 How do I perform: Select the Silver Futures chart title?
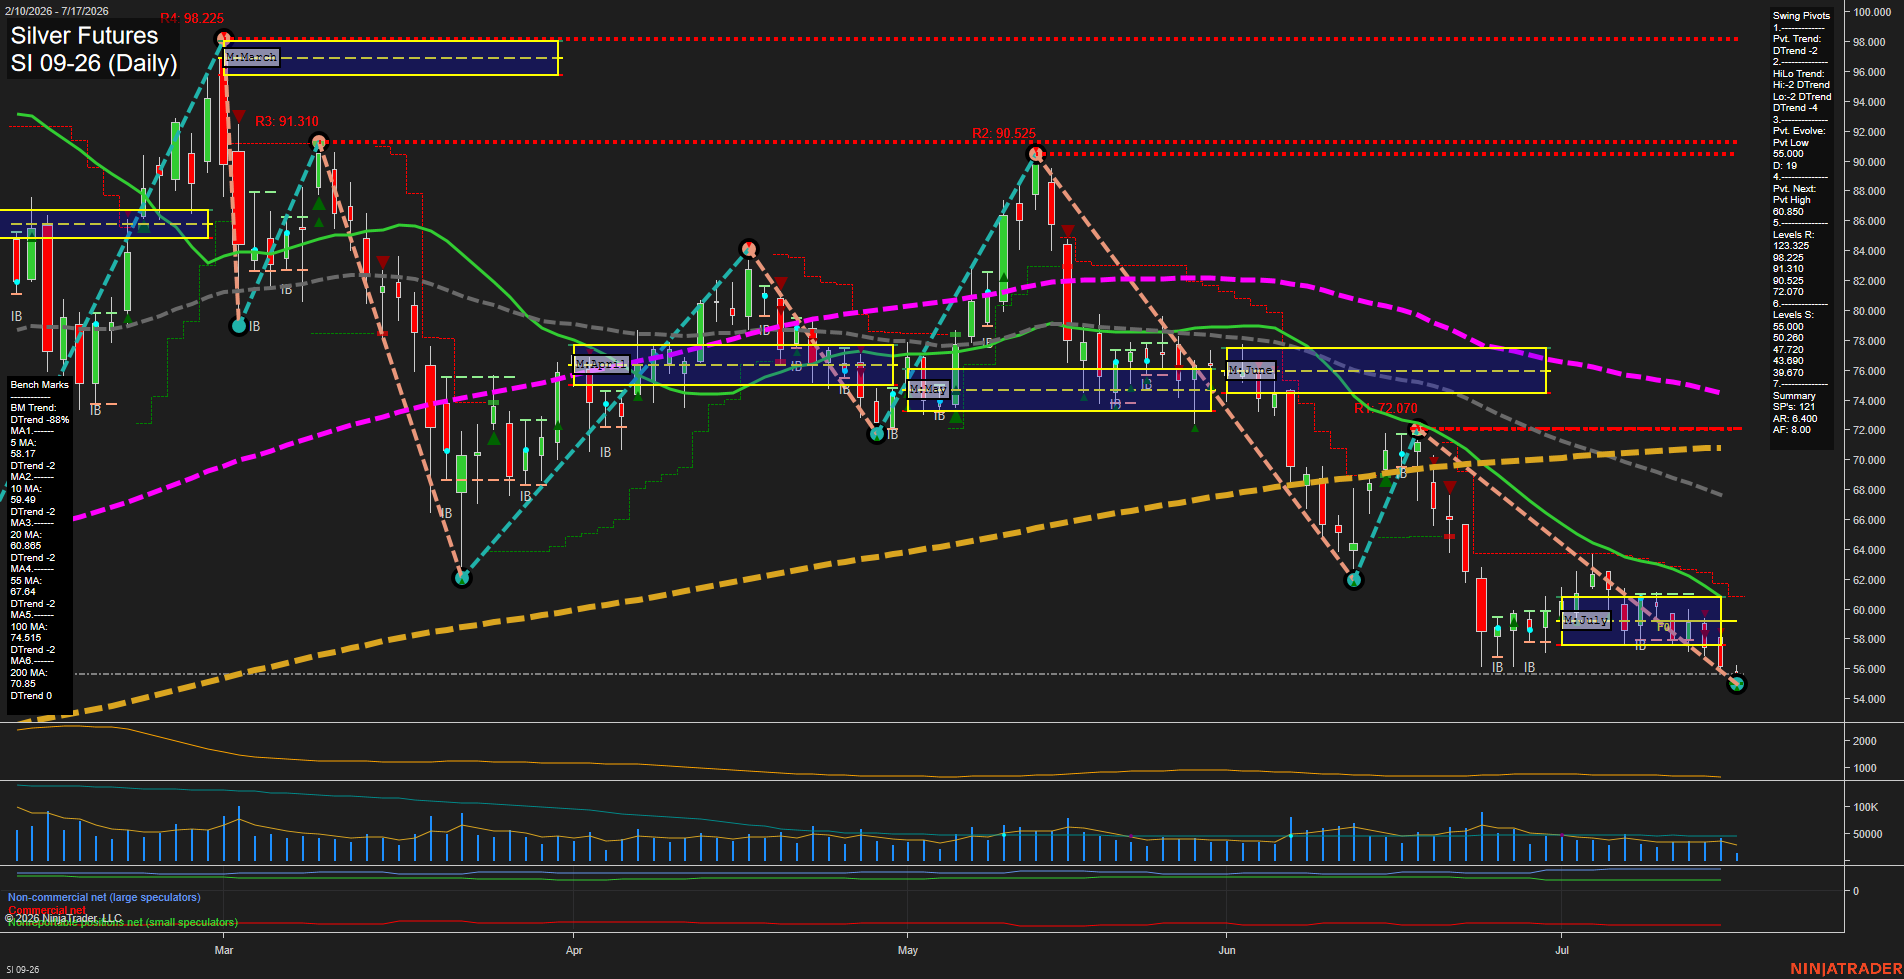click(x=85, y=36)
